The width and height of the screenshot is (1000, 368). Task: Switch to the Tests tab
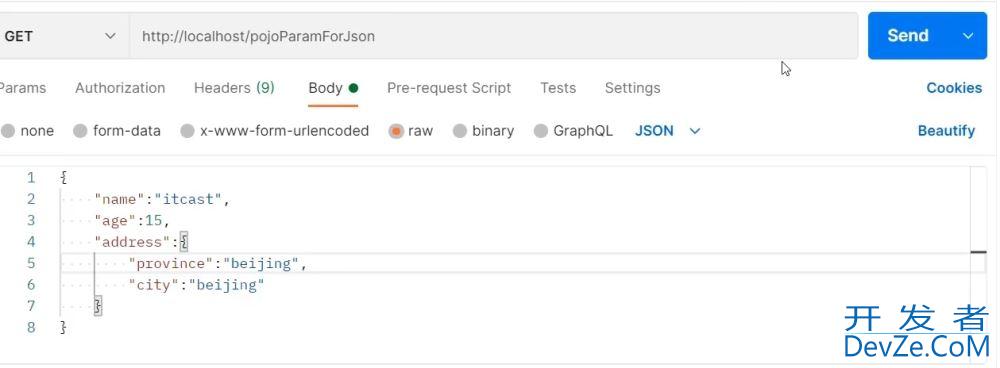pos(558,88)
